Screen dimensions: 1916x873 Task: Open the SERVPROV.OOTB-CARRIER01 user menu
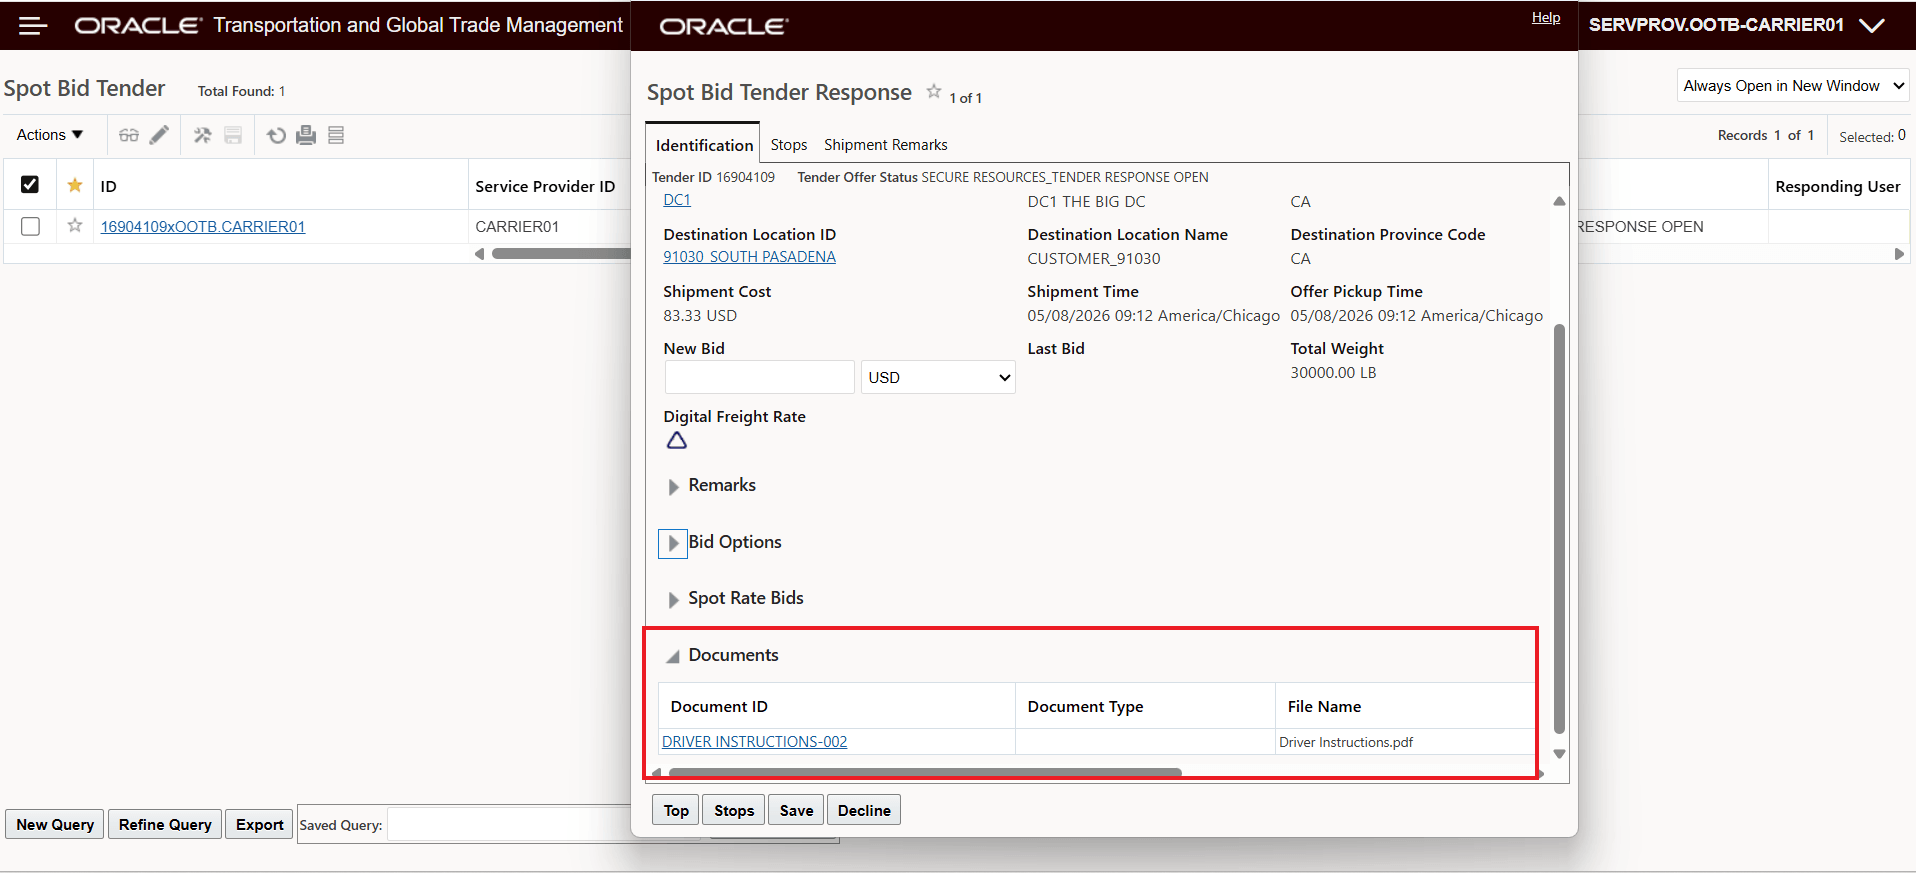point(1736,25)
